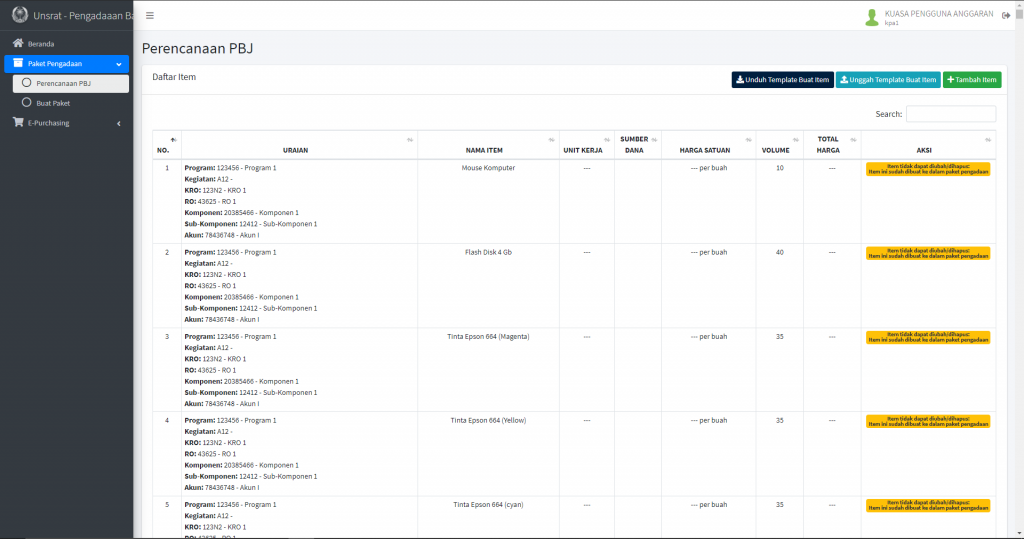Click the hamburger menu icon

point(150,16)
